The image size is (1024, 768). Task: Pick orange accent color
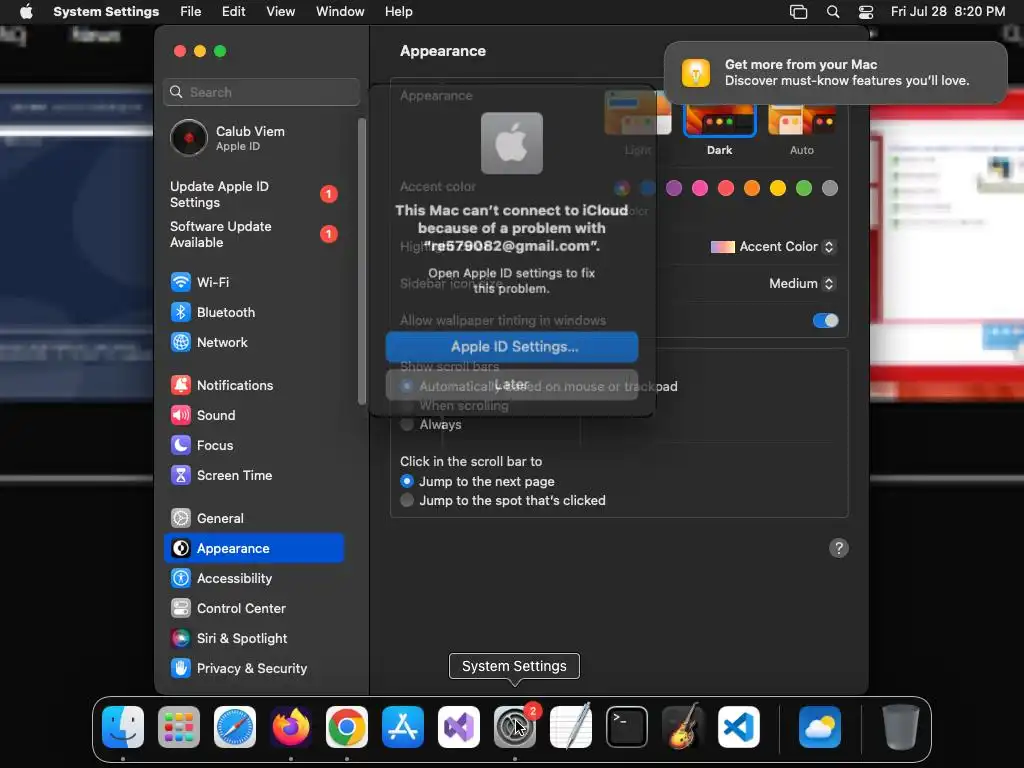coord(752,189)
